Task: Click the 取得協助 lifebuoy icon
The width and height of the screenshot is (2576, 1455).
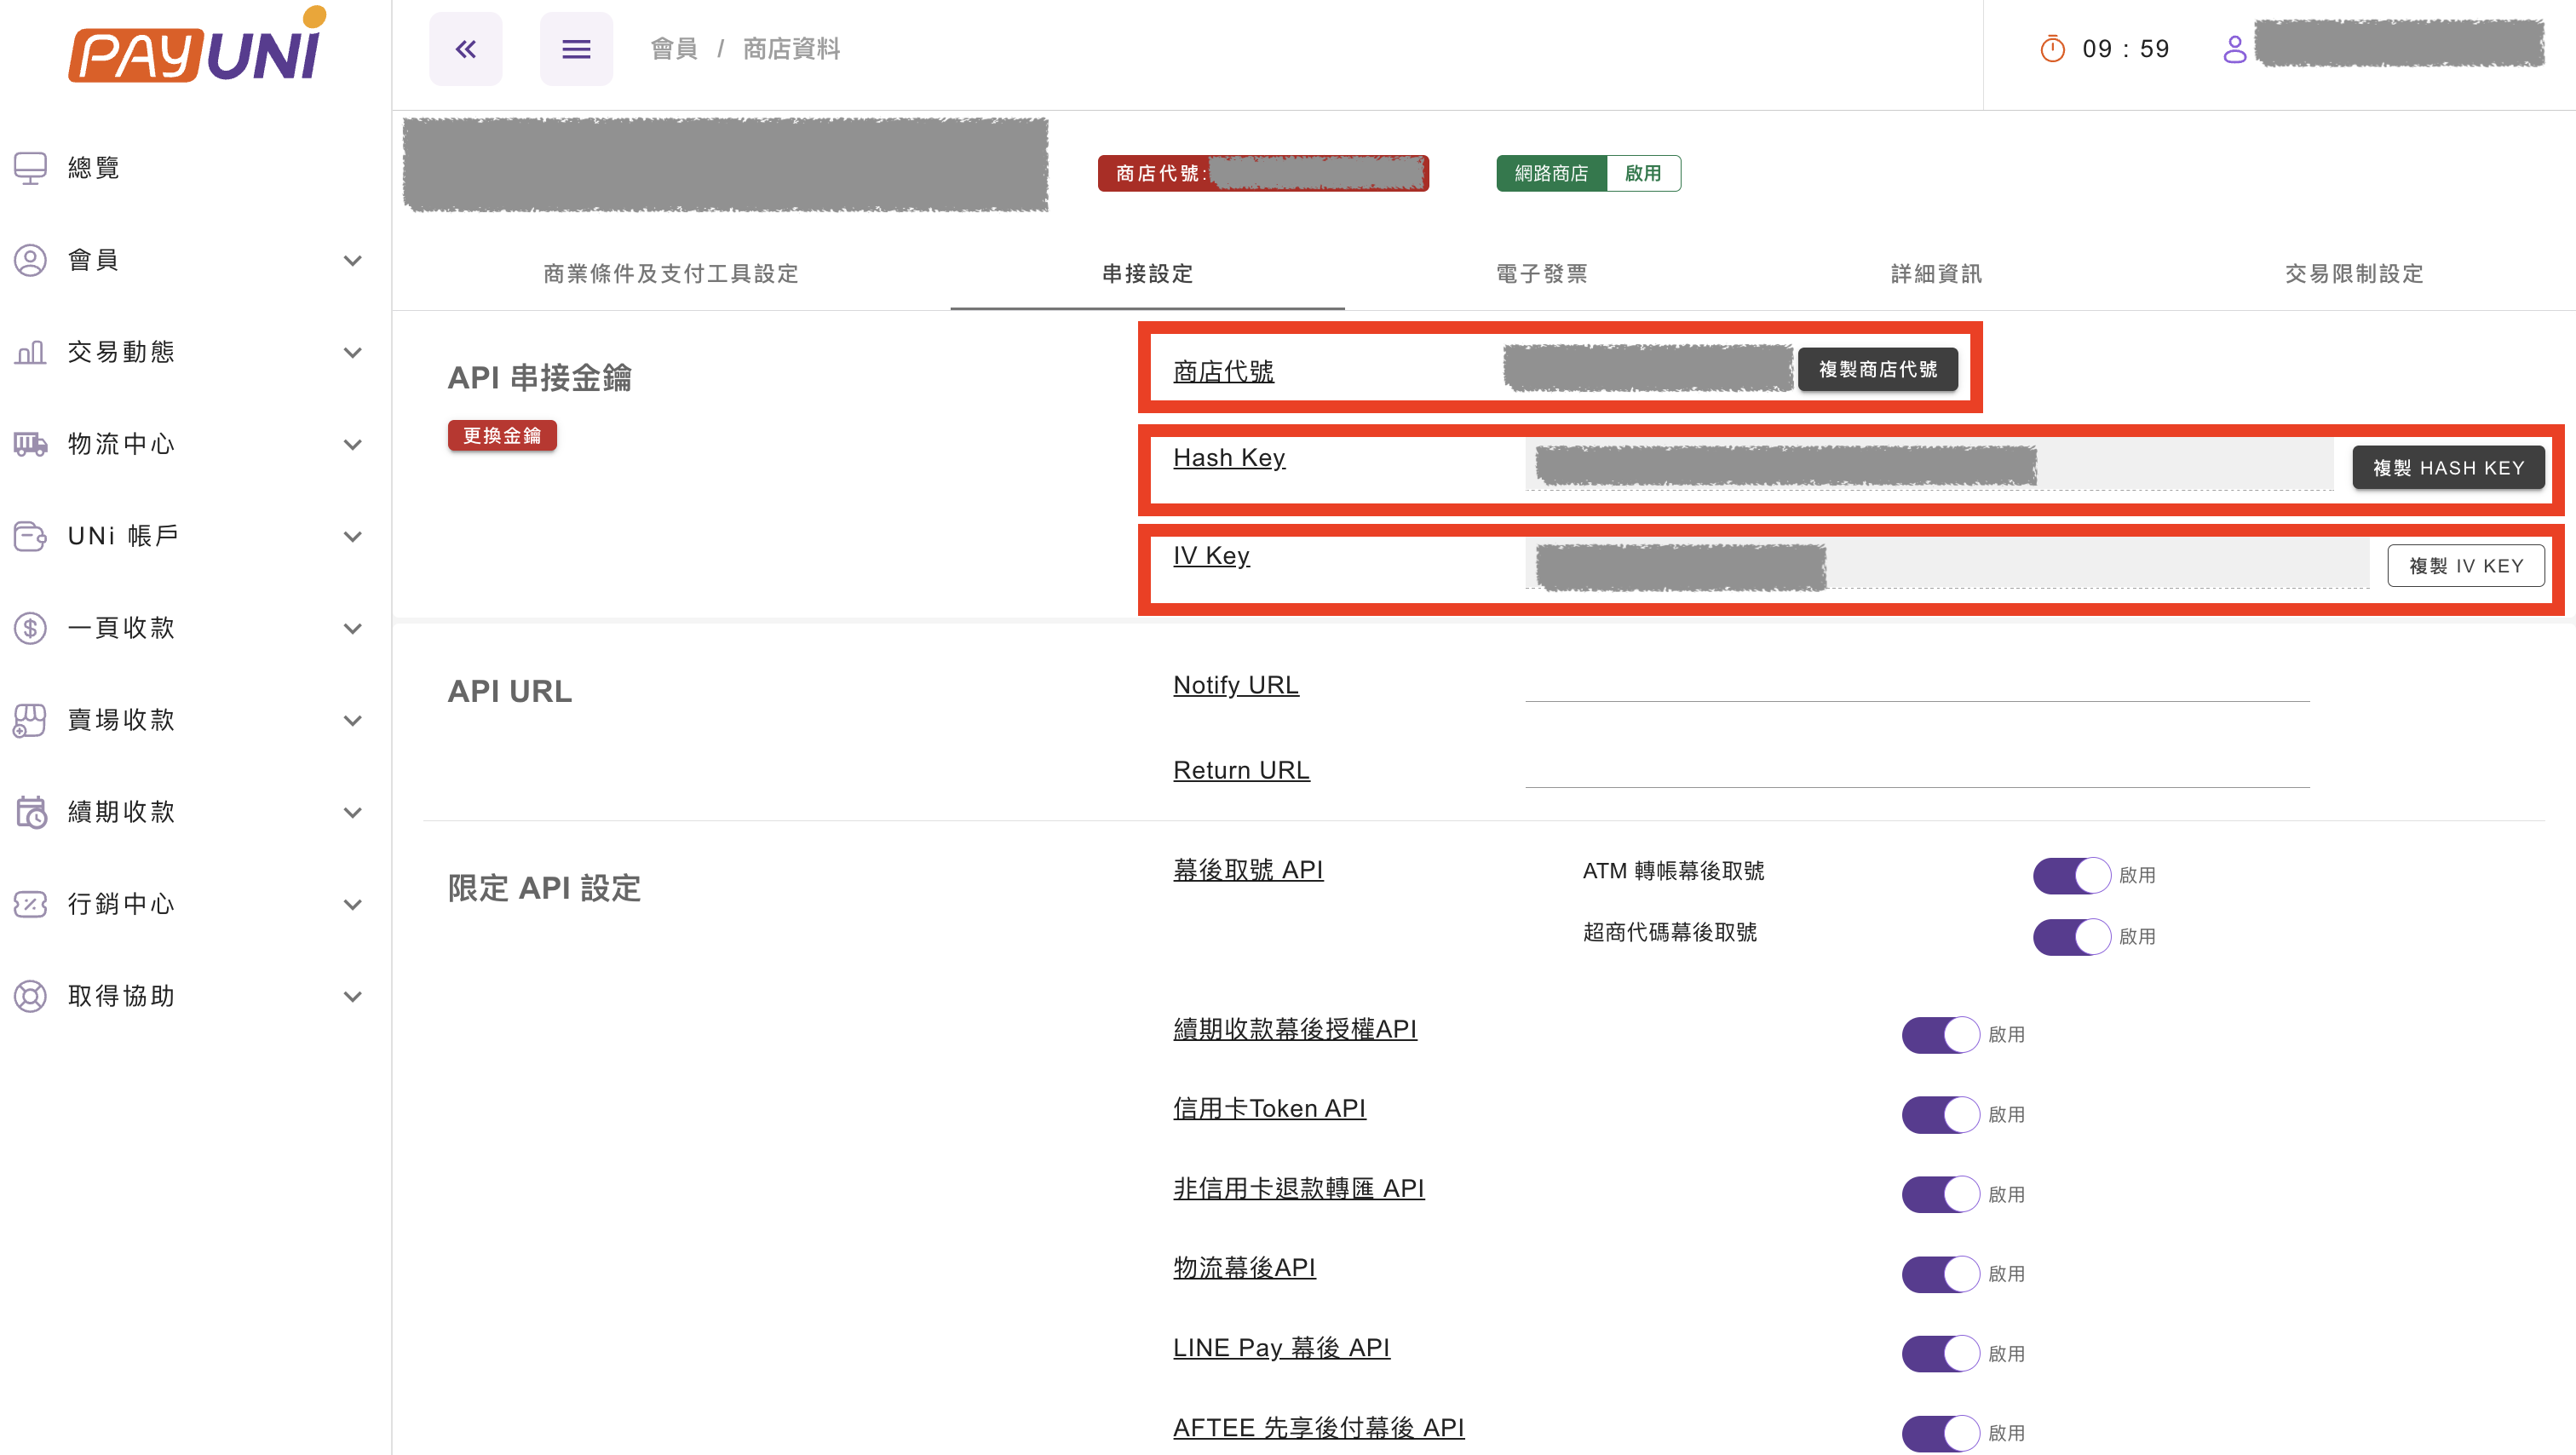Action: [x=30, y=996]
